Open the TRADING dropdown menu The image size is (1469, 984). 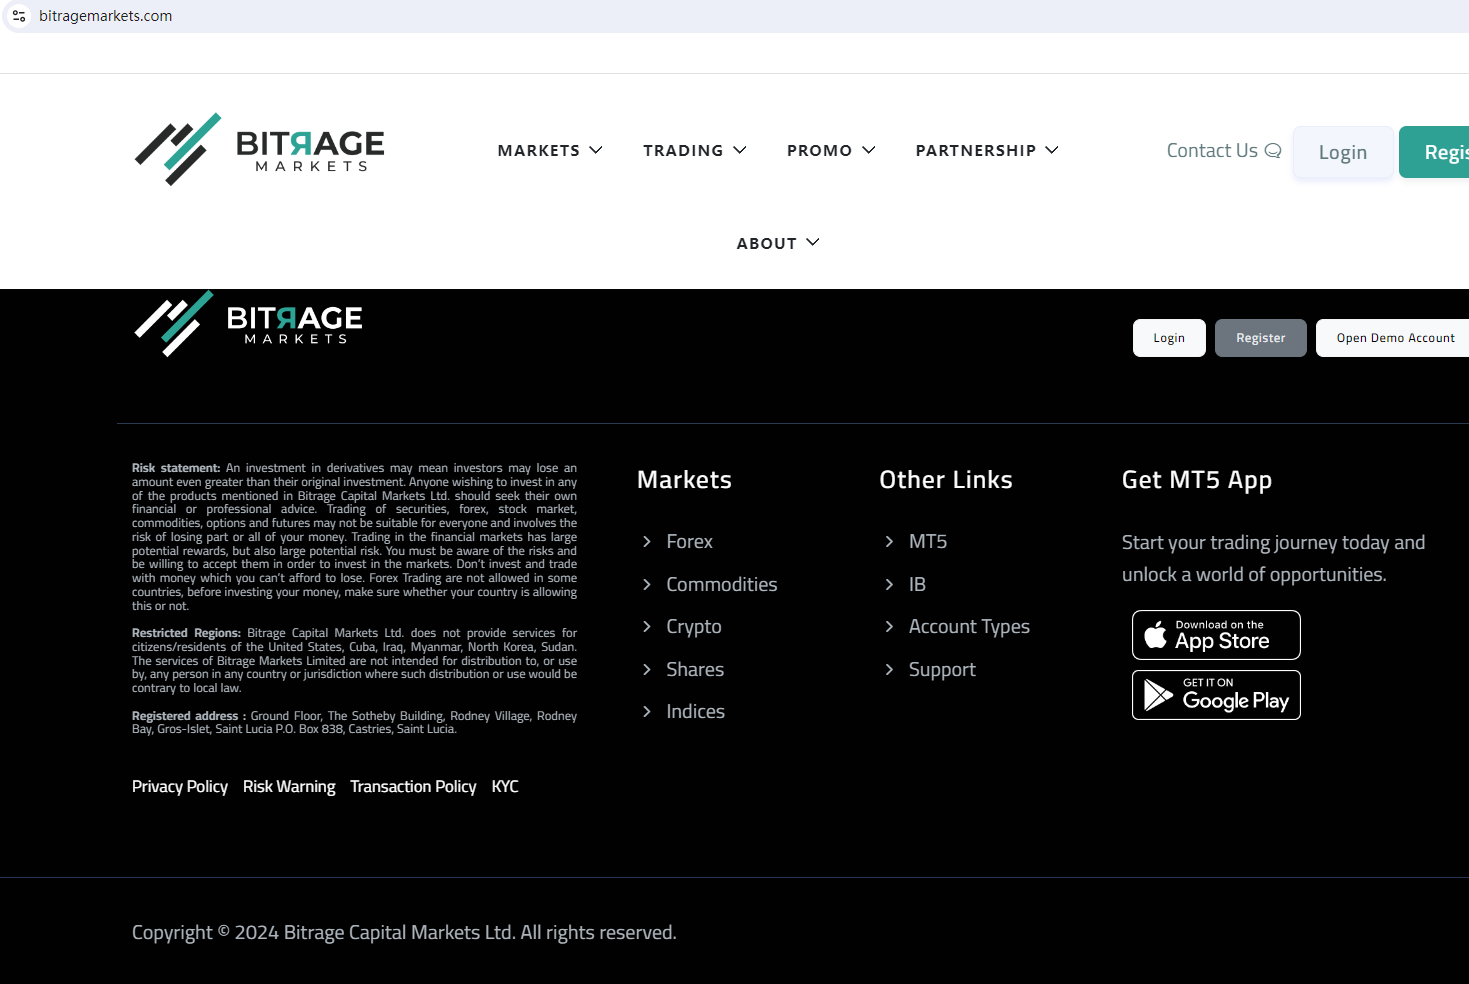tap(694, 151)
